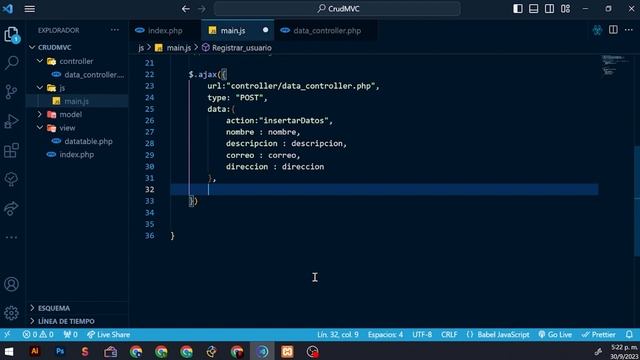Open the Live Share activity bar icon
This screenshot has width=640, height=360.
click(11, 209)
